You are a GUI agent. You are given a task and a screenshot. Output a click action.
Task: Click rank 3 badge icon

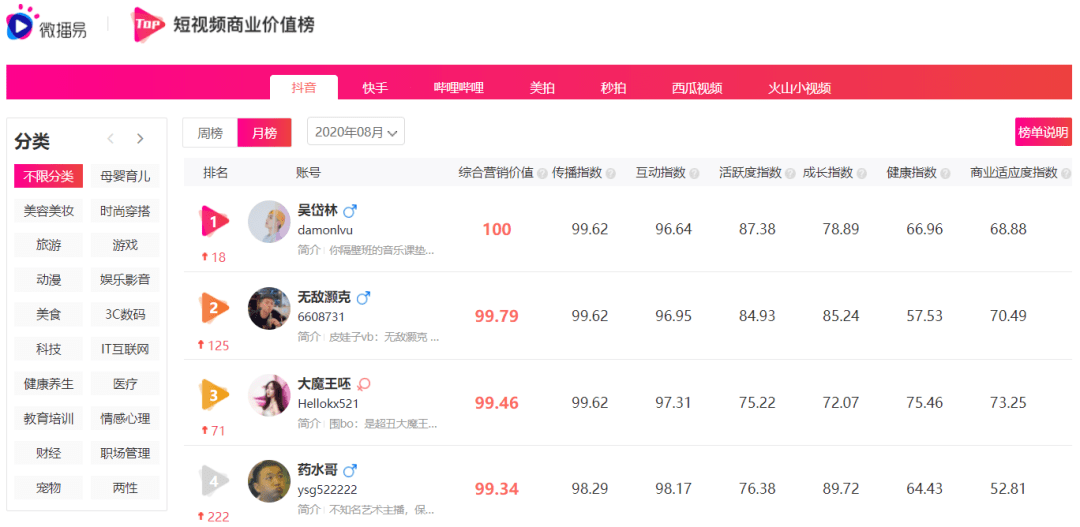click(214, 395)
